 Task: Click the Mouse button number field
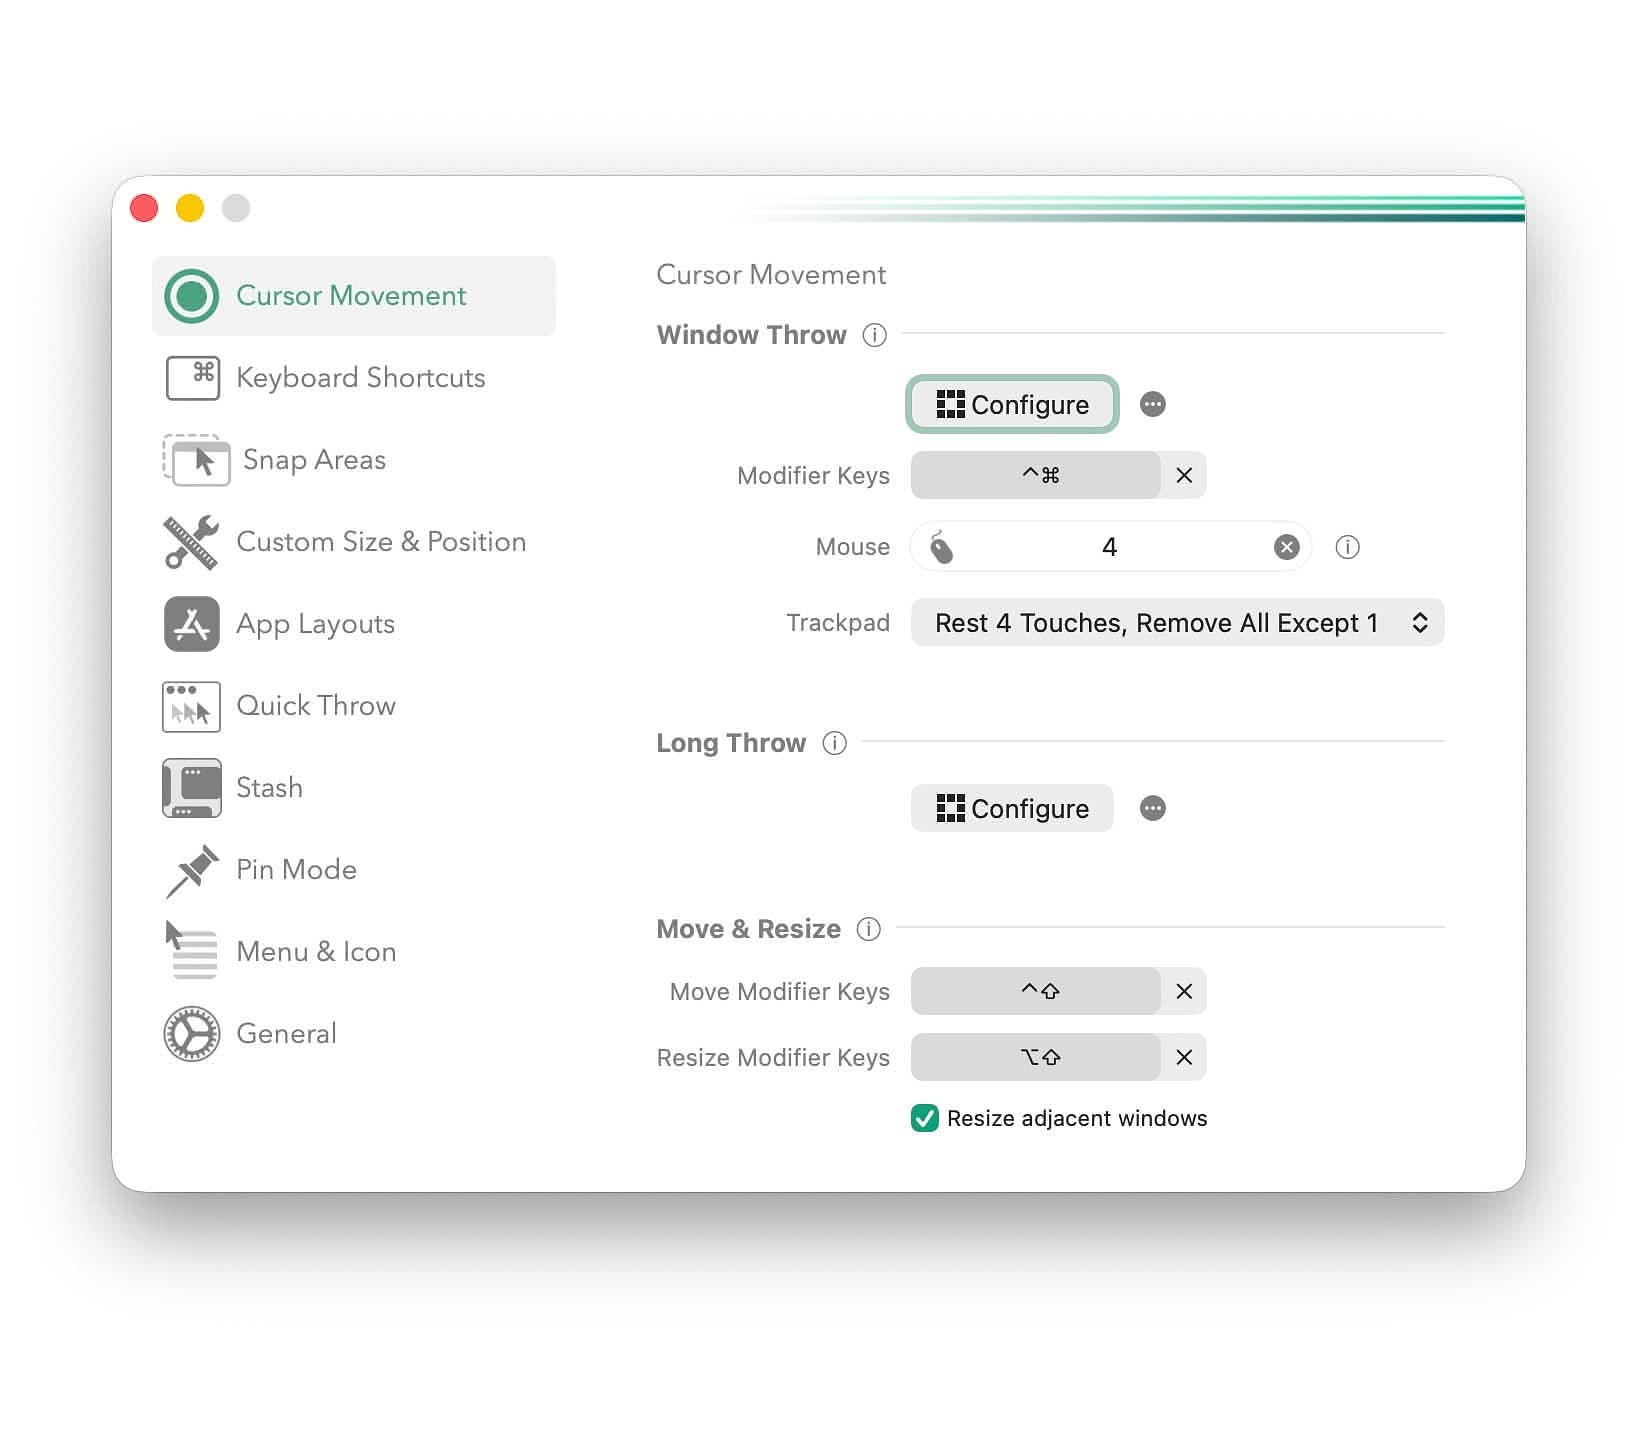[x=1109, y=546]
